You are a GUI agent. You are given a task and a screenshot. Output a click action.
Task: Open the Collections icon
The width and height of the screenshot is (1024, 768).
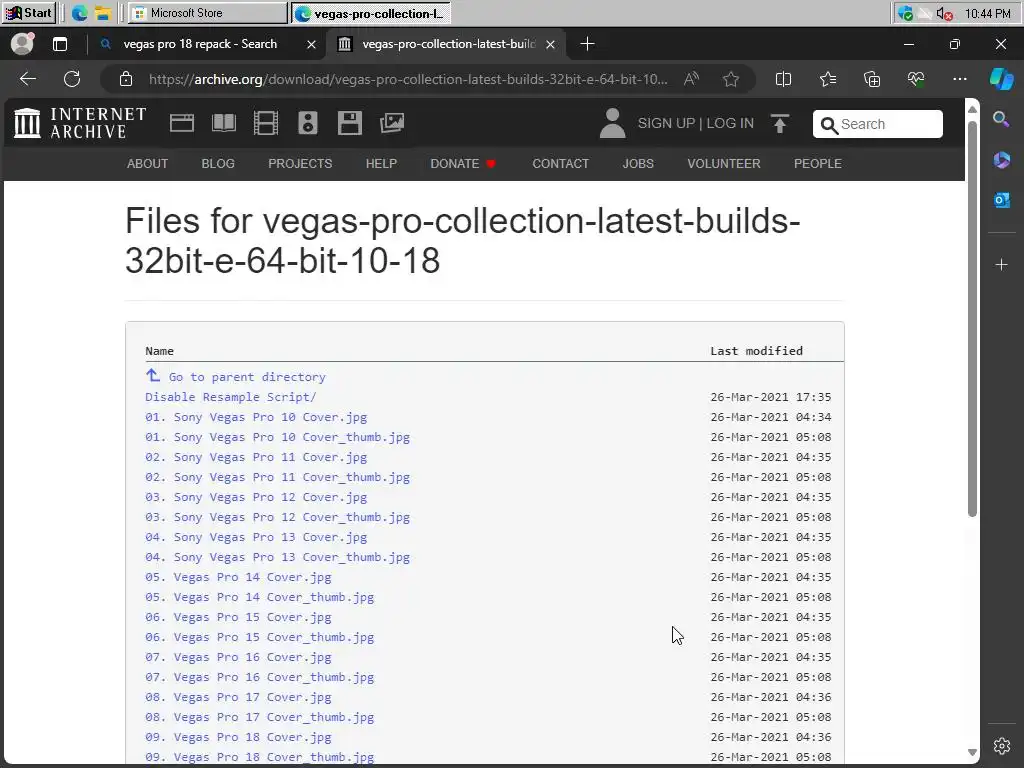872,79
